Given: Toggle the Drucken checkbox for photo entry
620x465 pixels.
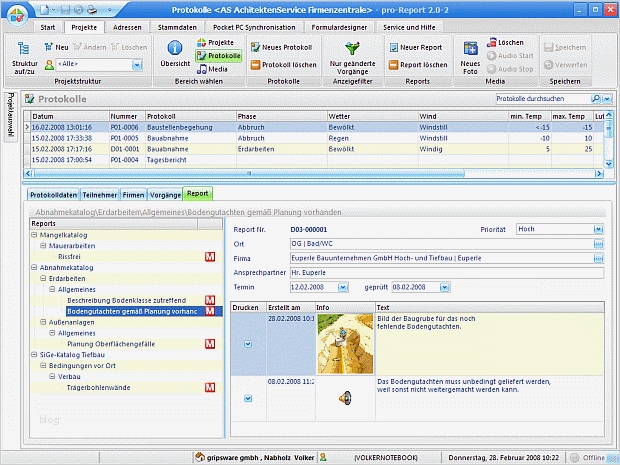Looking at the screenshot, I should point(248,344).
